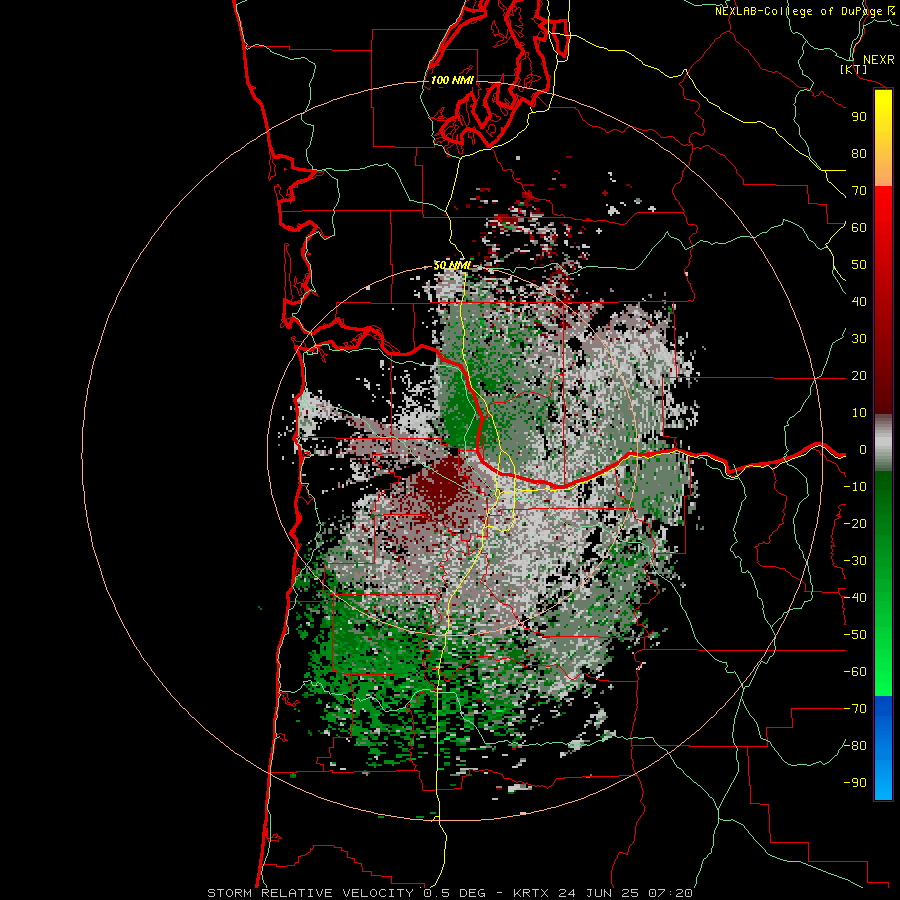
Task: Click the "0.5 DEG" elevation angle in the caption
Action: [x=455, y=893]
